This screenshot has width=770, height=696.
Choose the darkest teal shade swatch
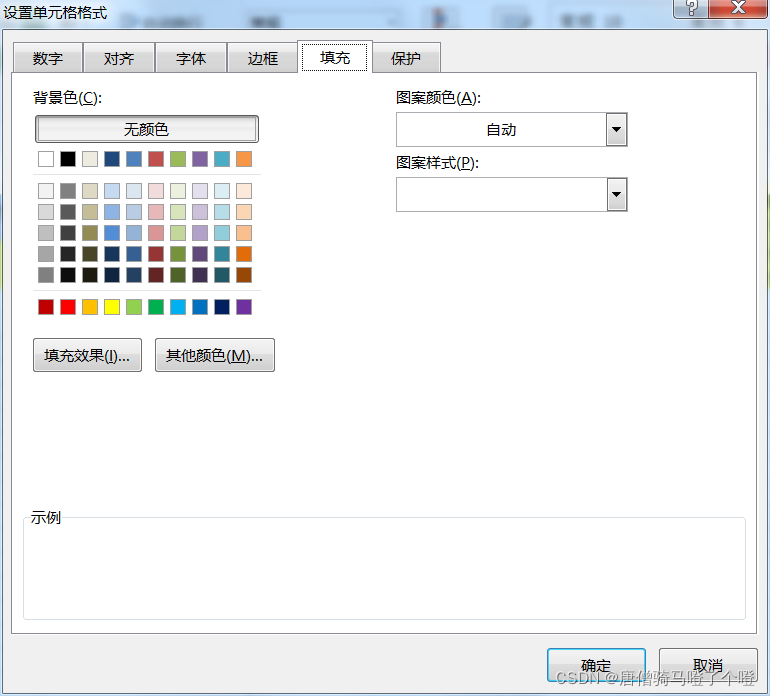(x=222, y=275)
